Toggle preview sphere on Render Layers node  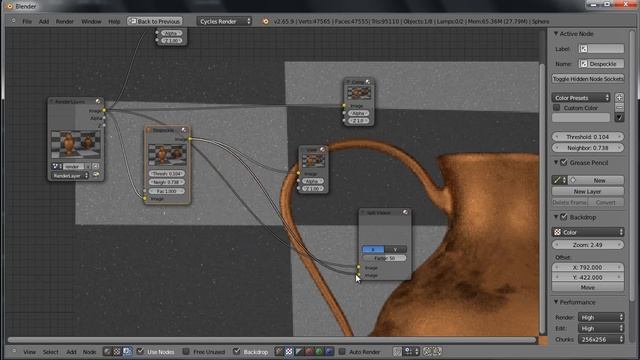tap(98, 101)
